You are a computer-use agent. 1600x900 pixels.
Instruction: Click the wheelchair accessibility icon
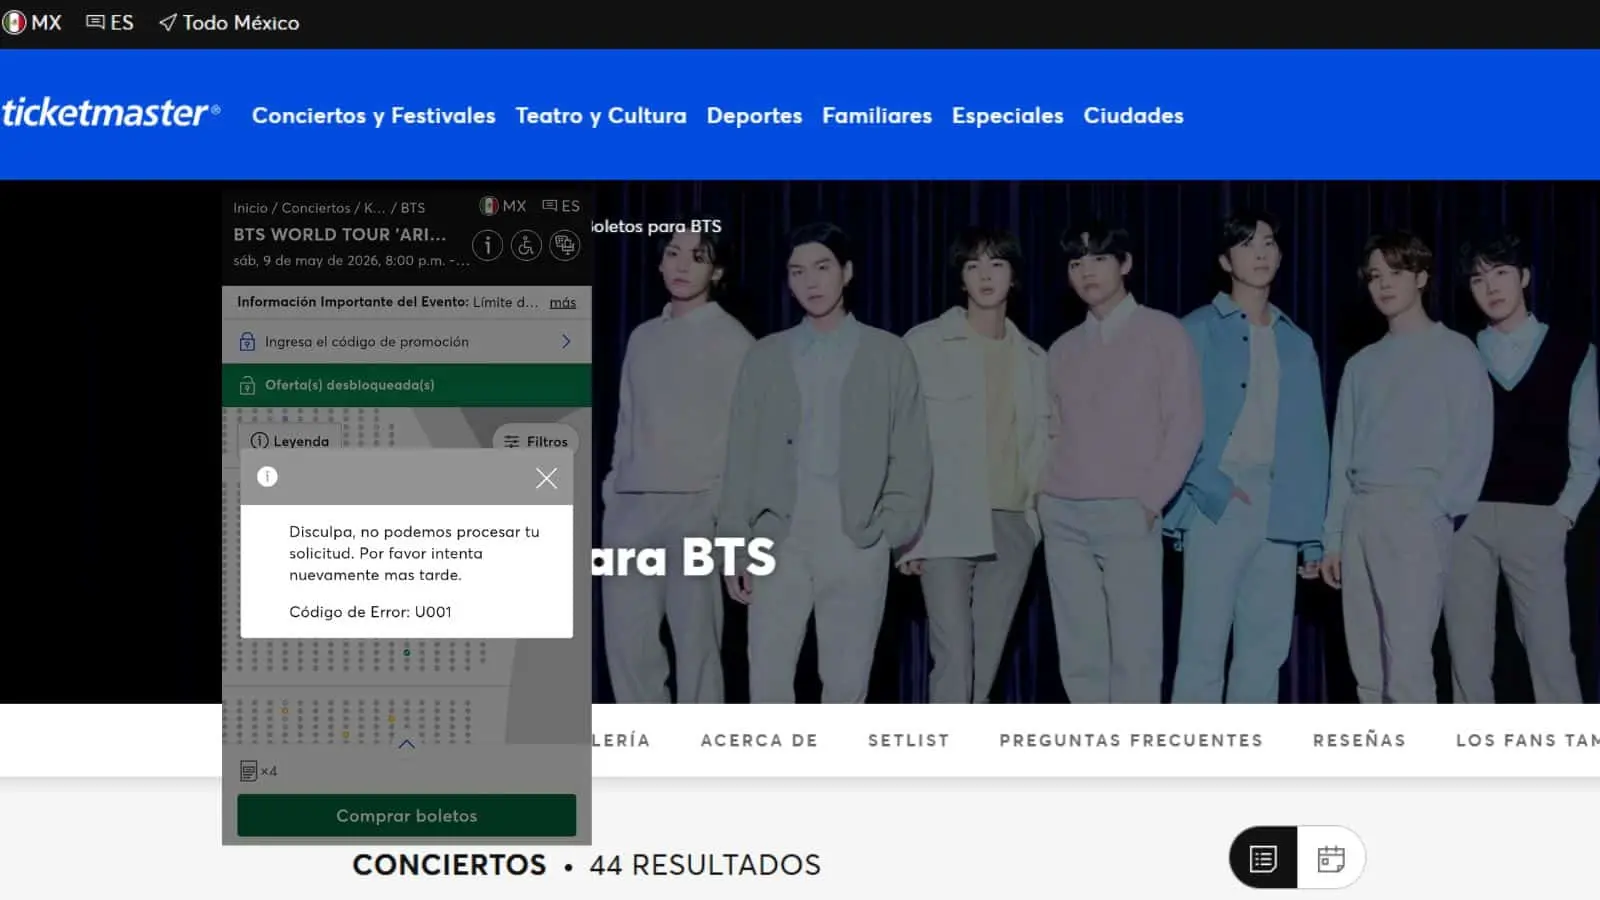tap(526, 245)
